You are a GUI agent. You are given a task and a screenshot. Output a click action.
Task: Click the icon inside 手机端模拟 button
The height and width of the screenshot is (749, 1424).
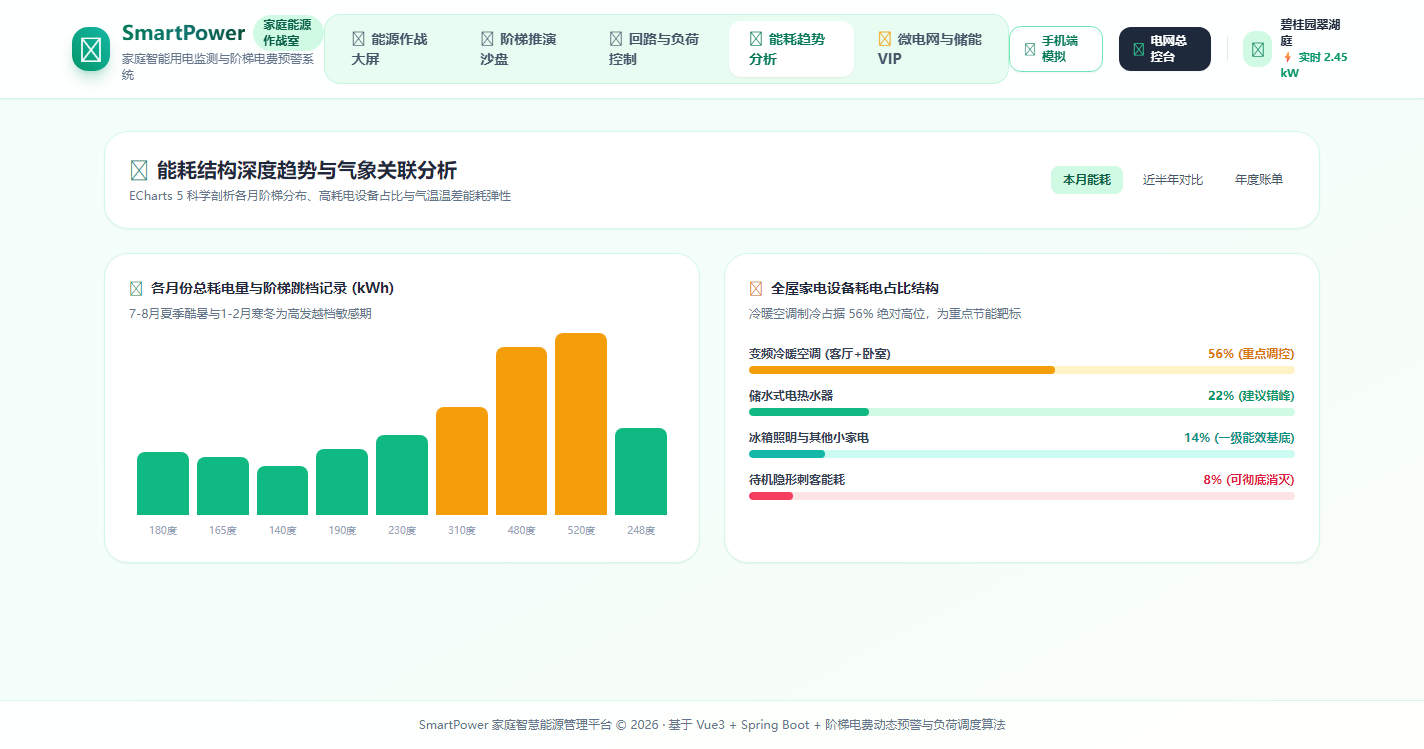click(x=1030, y=49)
